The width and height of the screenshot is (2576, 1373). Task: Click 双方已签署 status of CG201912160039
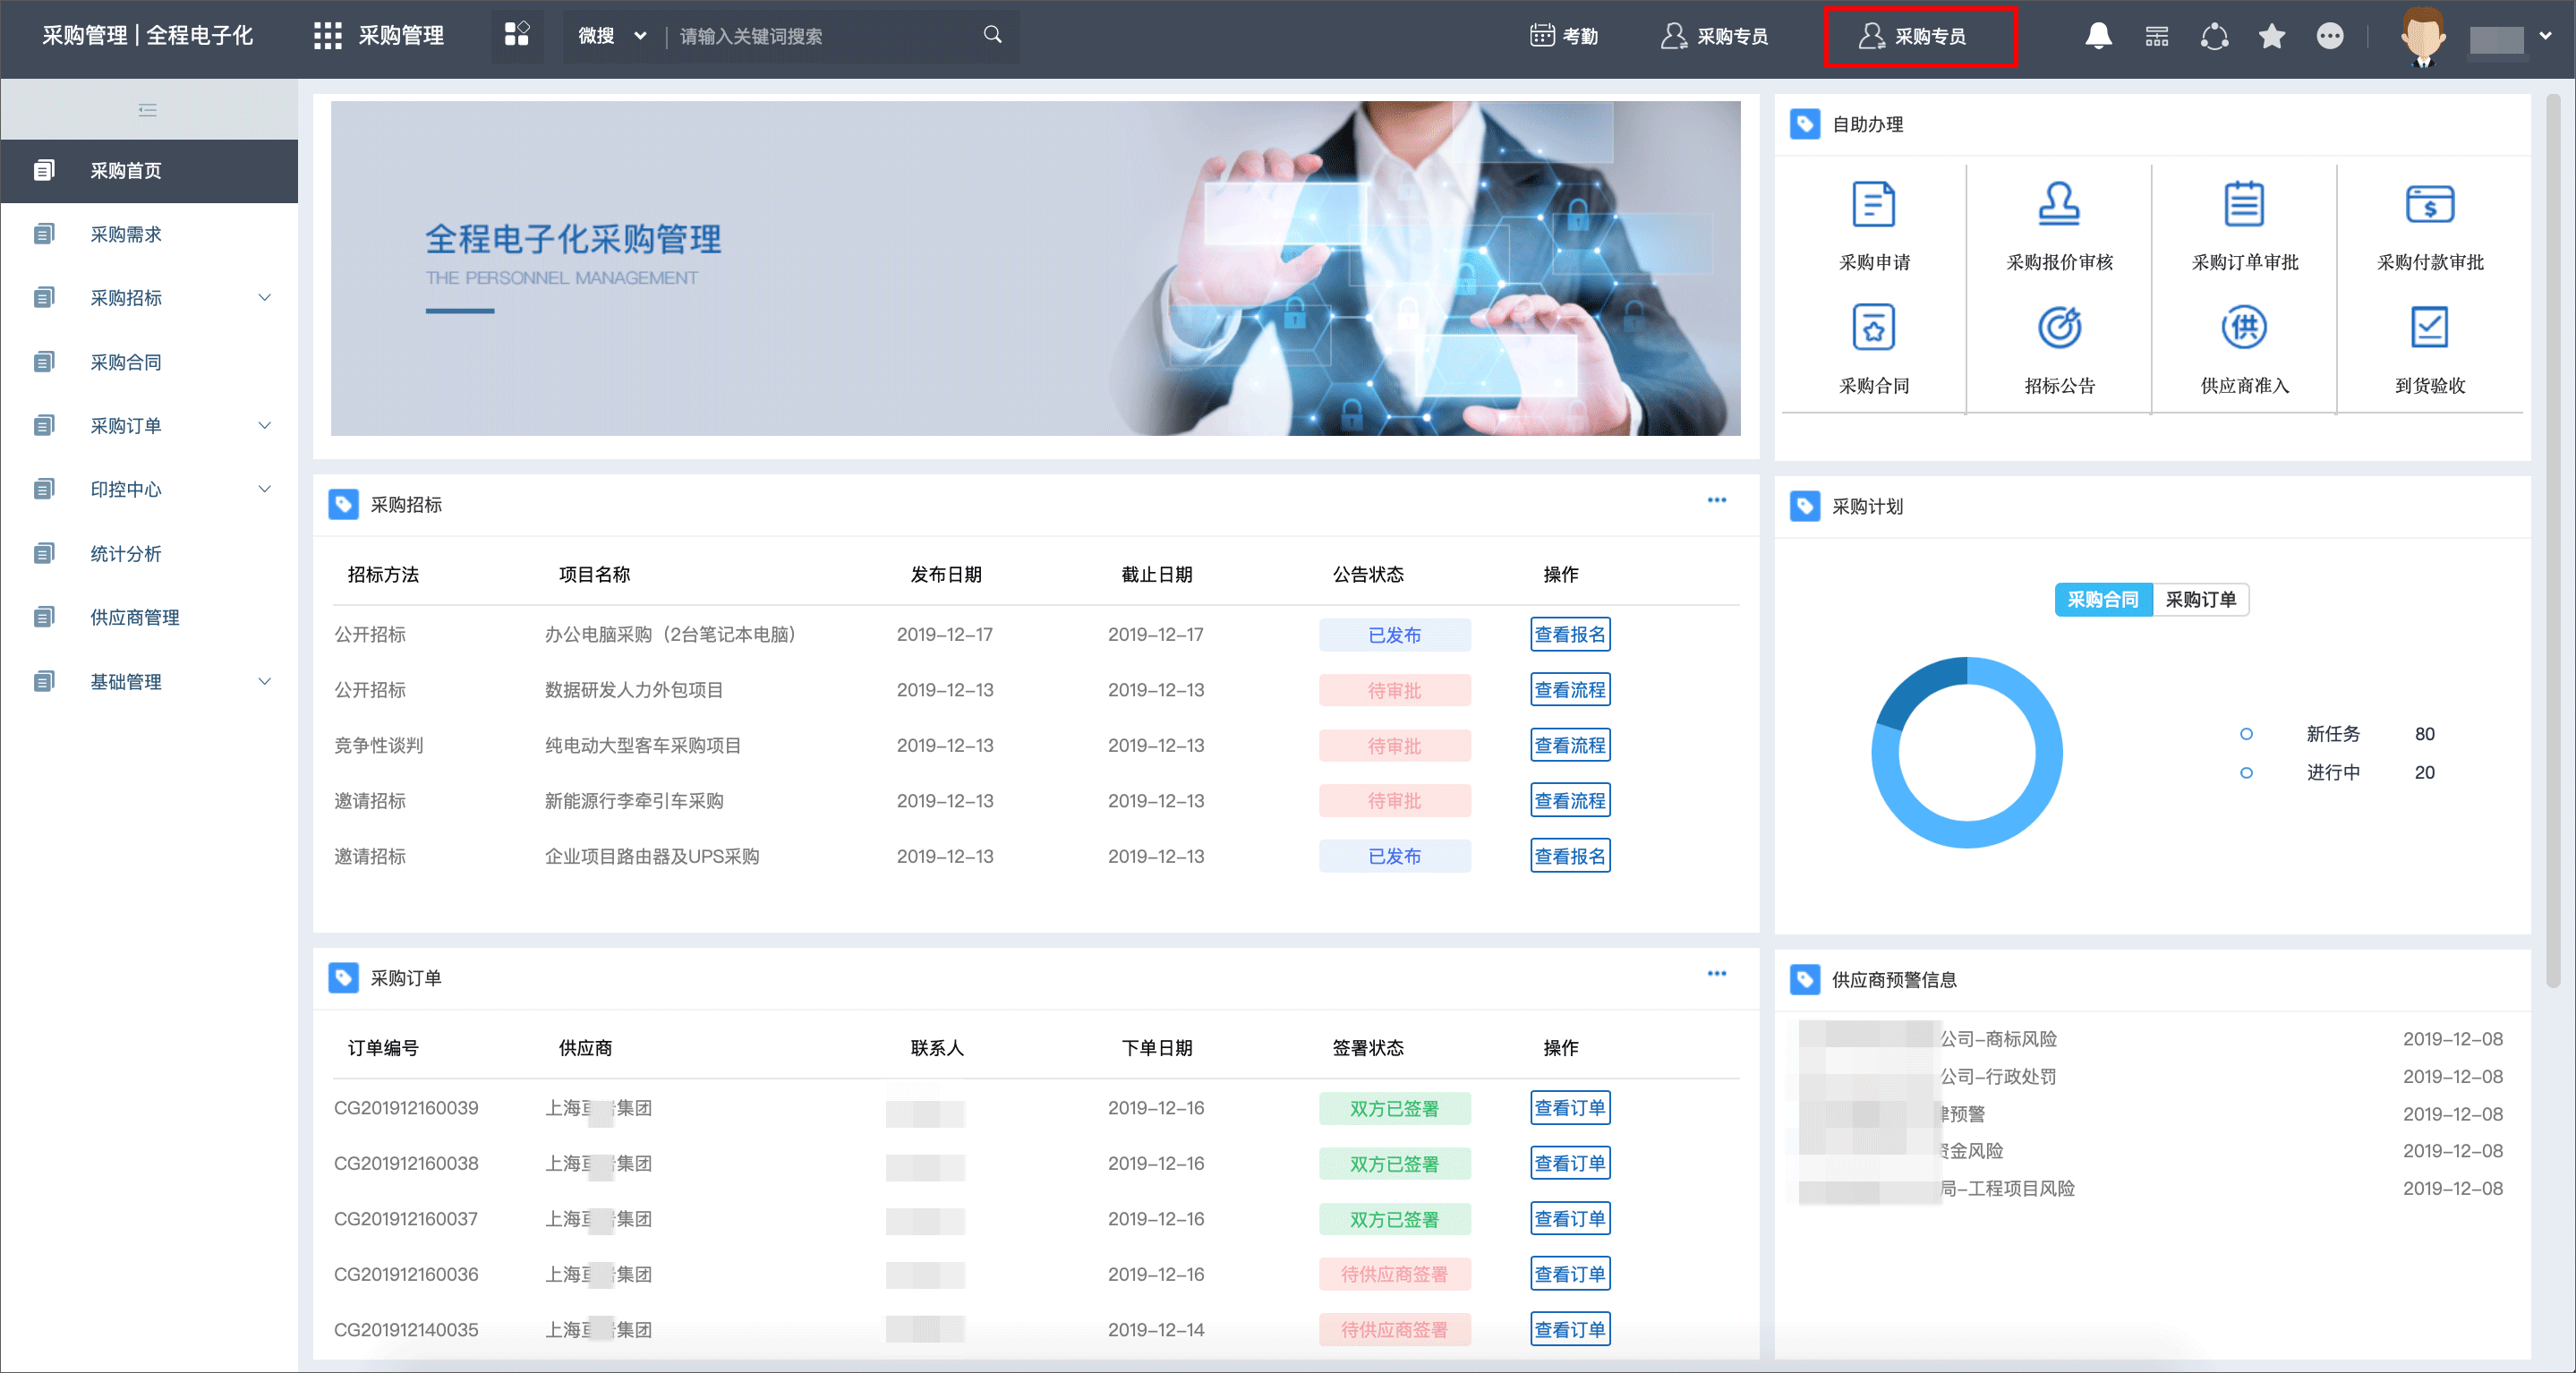click(x=1394, y=1108)
